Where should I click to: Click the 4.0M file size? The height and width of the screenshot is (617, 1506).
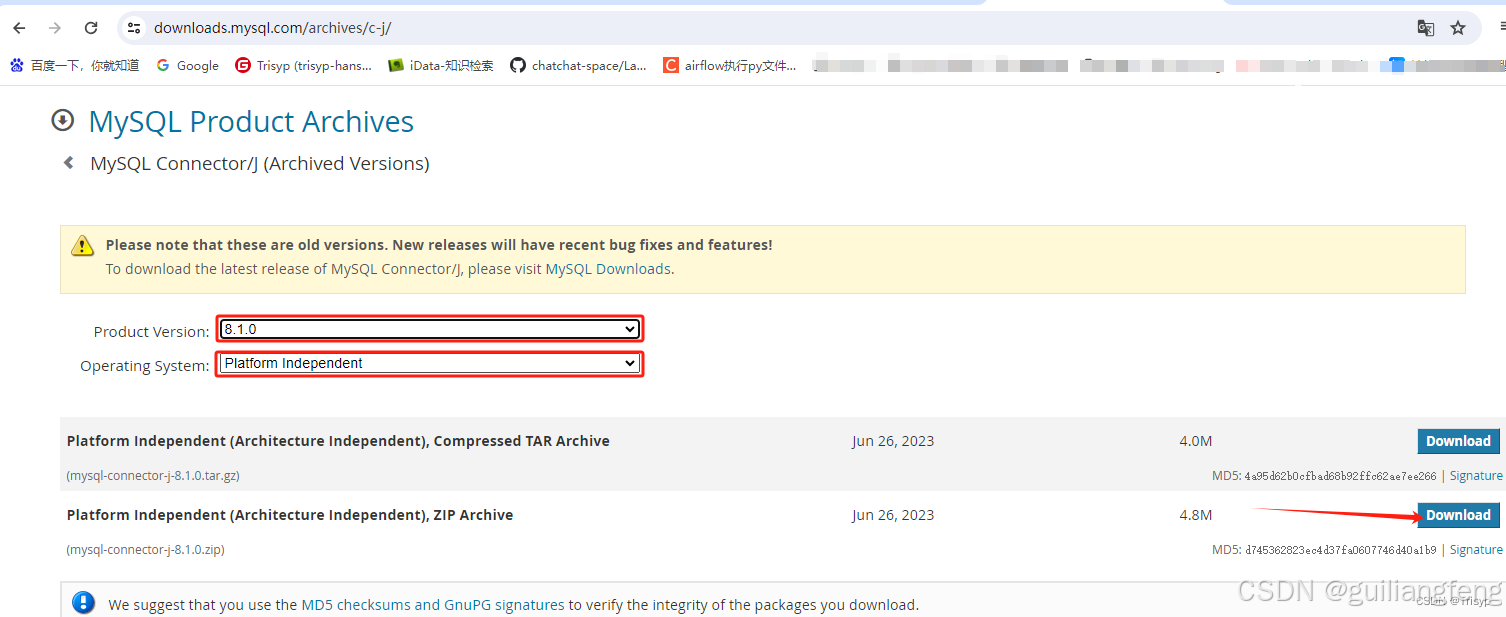[x=1195, y=441]
